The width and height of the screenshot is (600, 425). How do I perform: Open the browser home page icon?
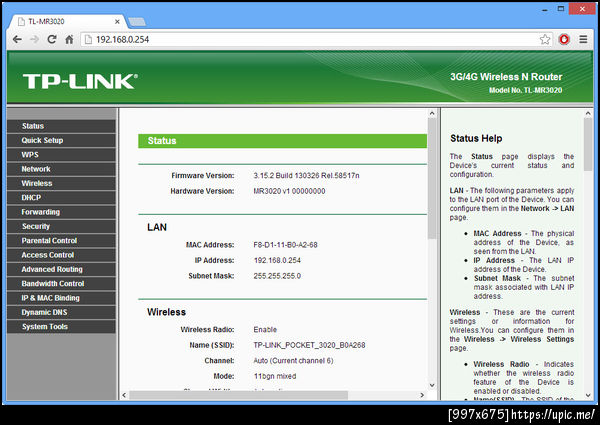point(69,39)
